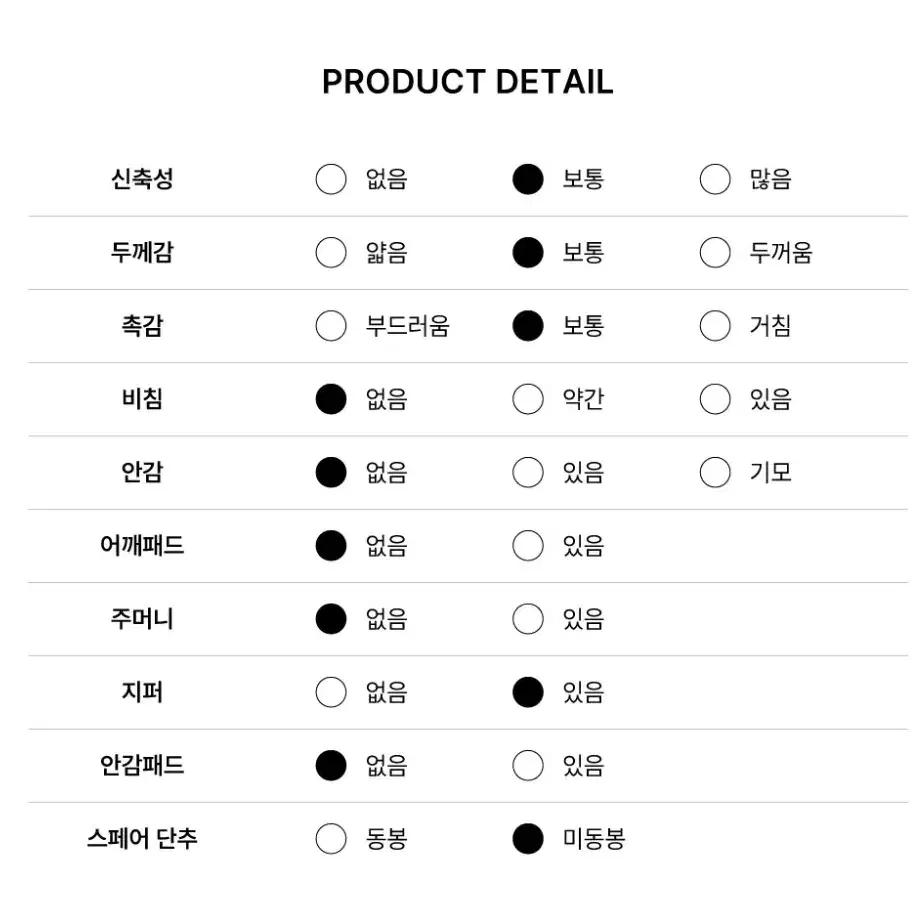Click the 스페어 단추 row label

(142, 839)
